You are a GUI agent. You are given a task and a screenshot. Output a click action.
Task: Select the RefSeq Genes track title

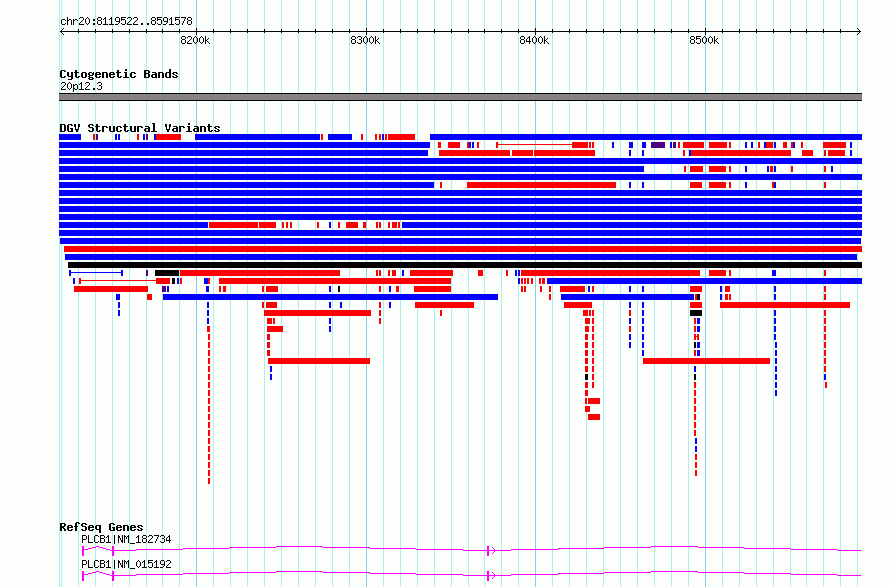point(101,527)
